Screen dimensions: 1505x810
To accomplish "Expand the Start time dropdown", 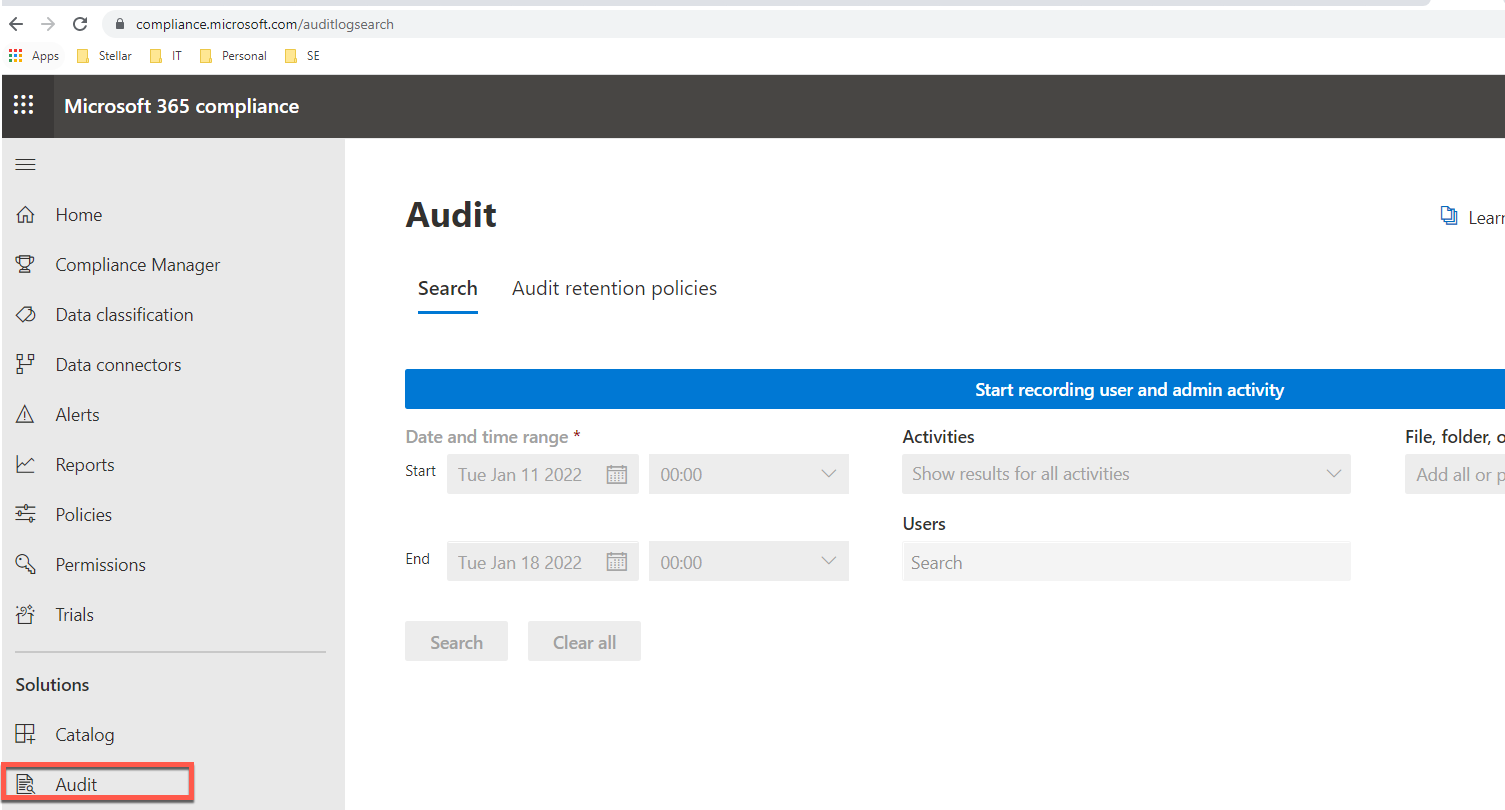I will coord(748,475).
